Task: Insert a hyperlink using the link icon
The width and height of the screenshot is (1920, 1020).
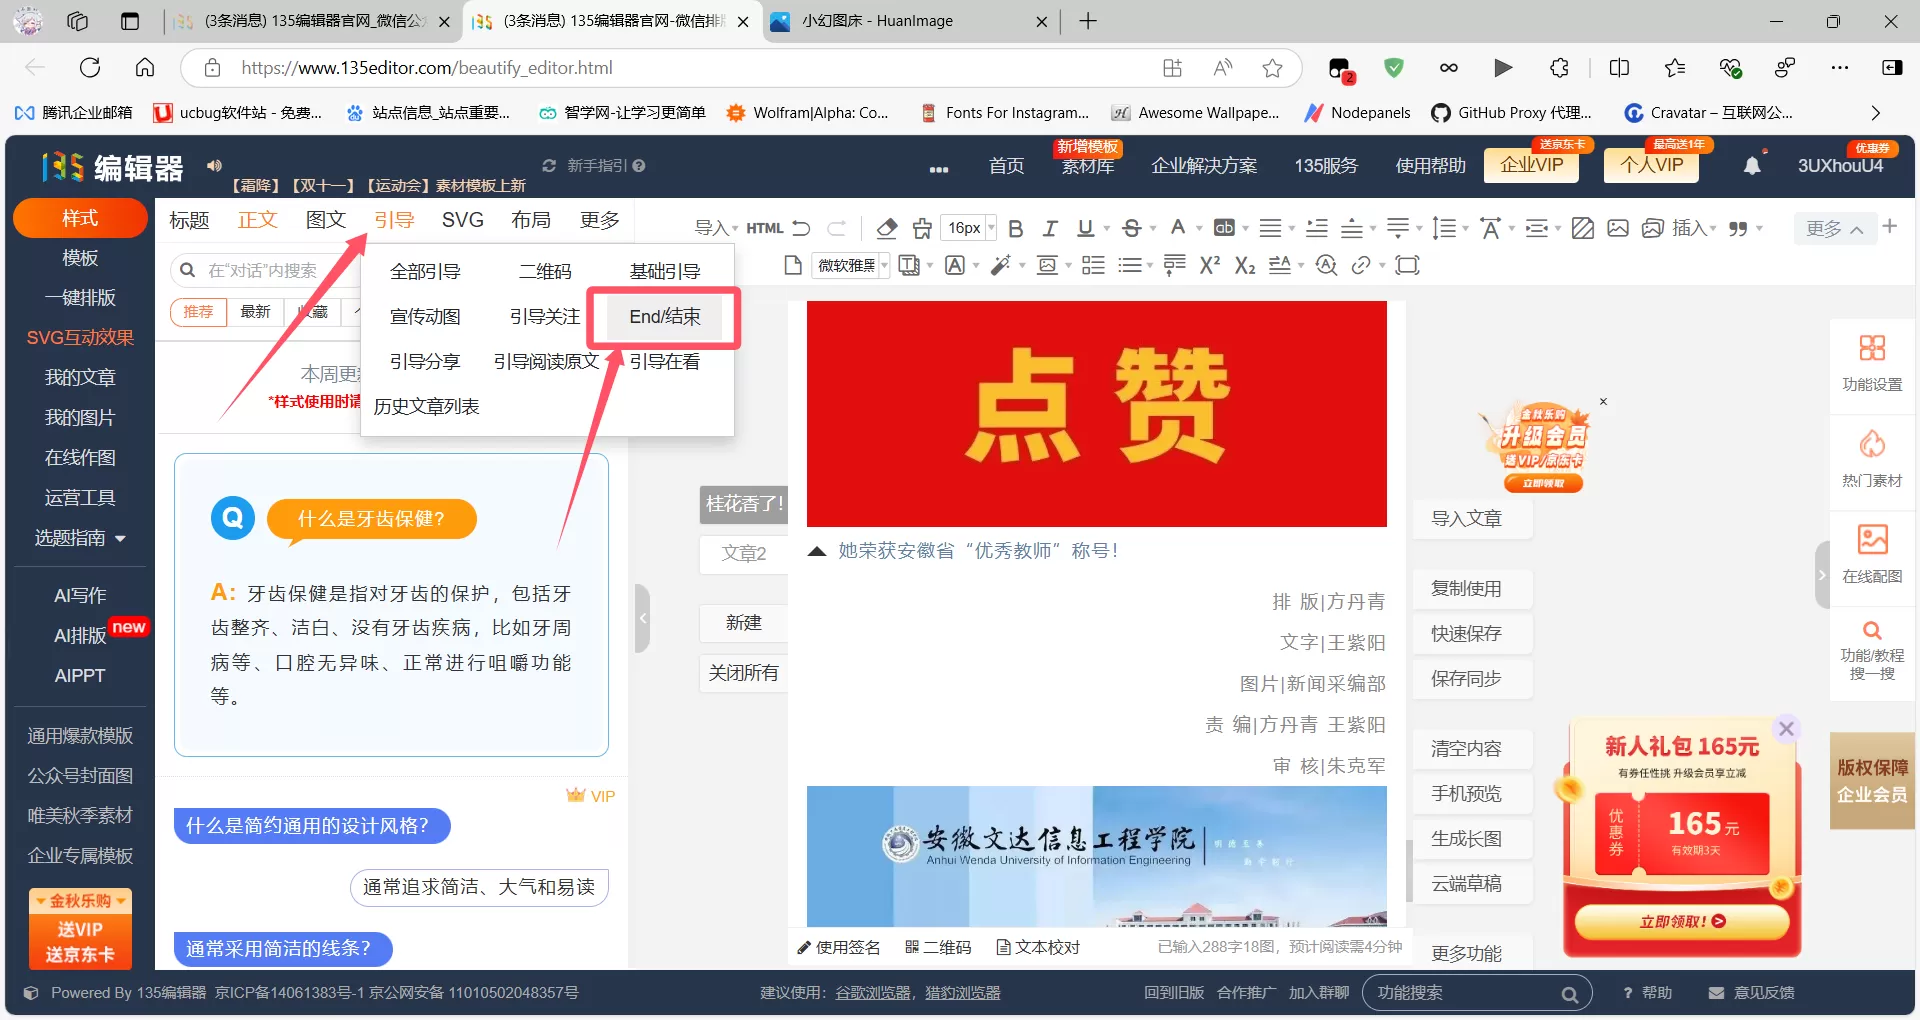Action: coord(1364,265)
